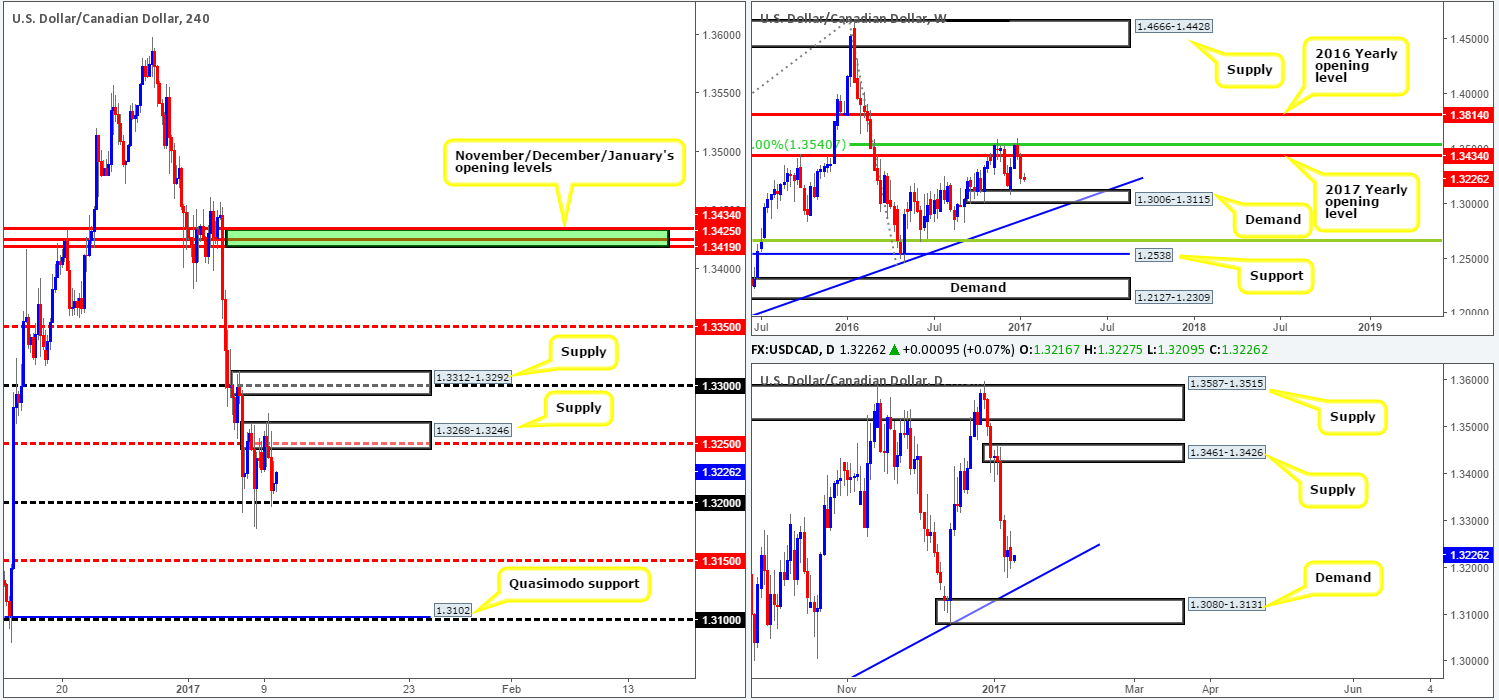This screenshot has height=700, width=1499.
Task: Click the Supply callout beside the 1.3268-1.3246 zone
Action: click(x=579, y=407)
